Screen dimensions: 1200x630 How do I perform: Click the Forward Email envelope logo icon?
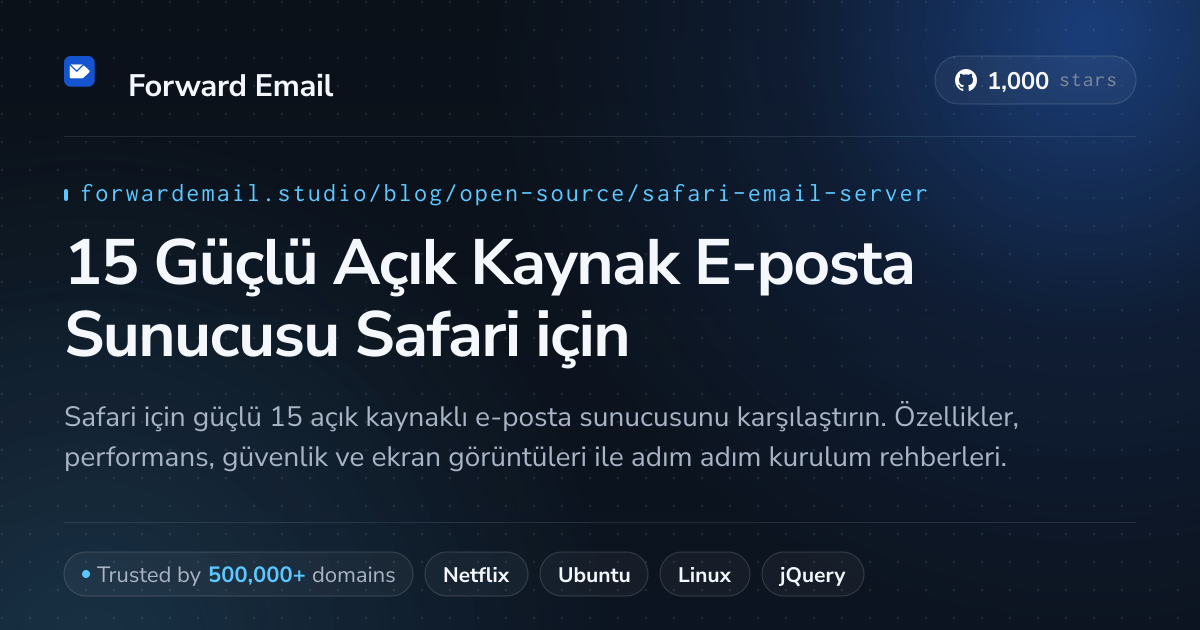tap(79, 71)
